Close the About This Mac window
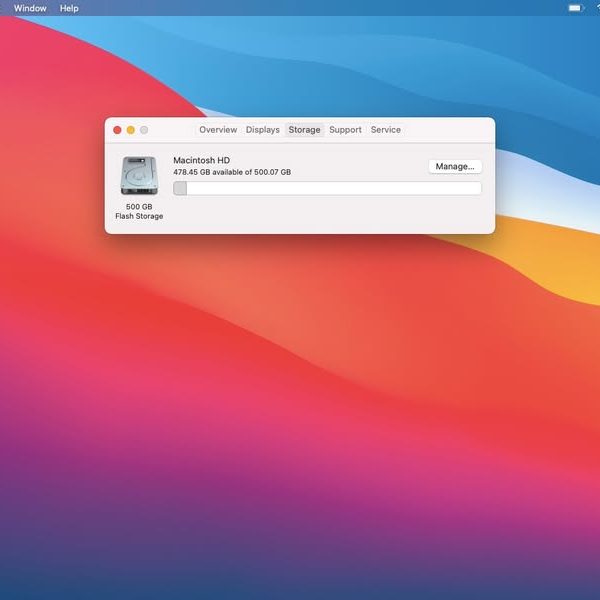Image resolution: width=600 pixels, height=600 pixels. pos(117,130)
